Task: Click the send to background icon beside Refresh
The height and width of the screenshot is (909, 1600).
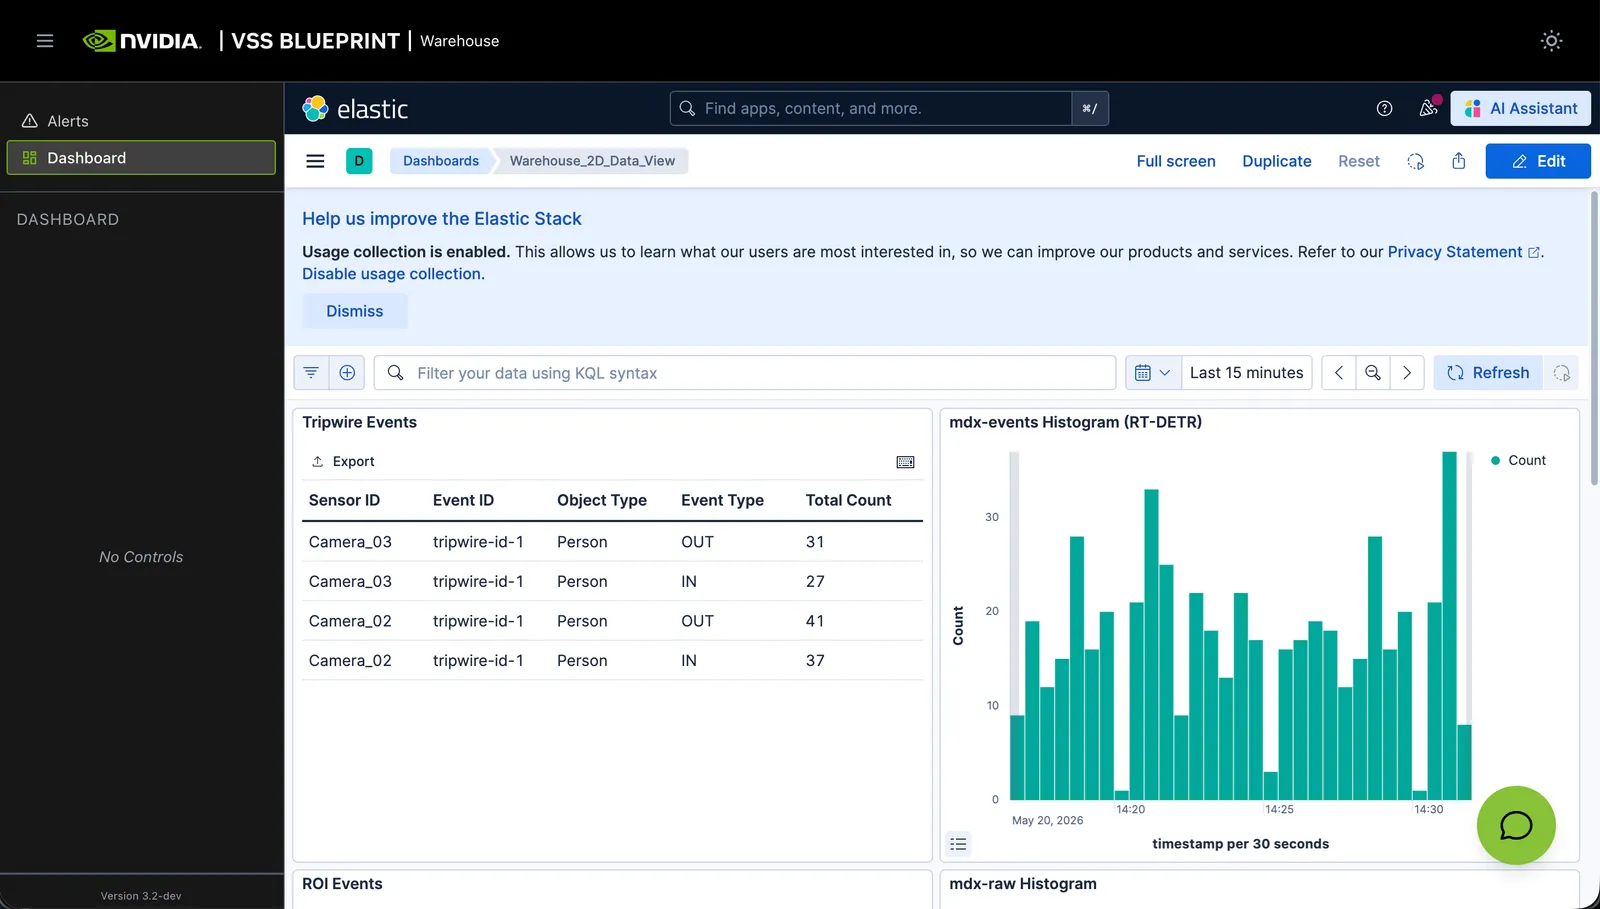Action: tap(1561, 373)
